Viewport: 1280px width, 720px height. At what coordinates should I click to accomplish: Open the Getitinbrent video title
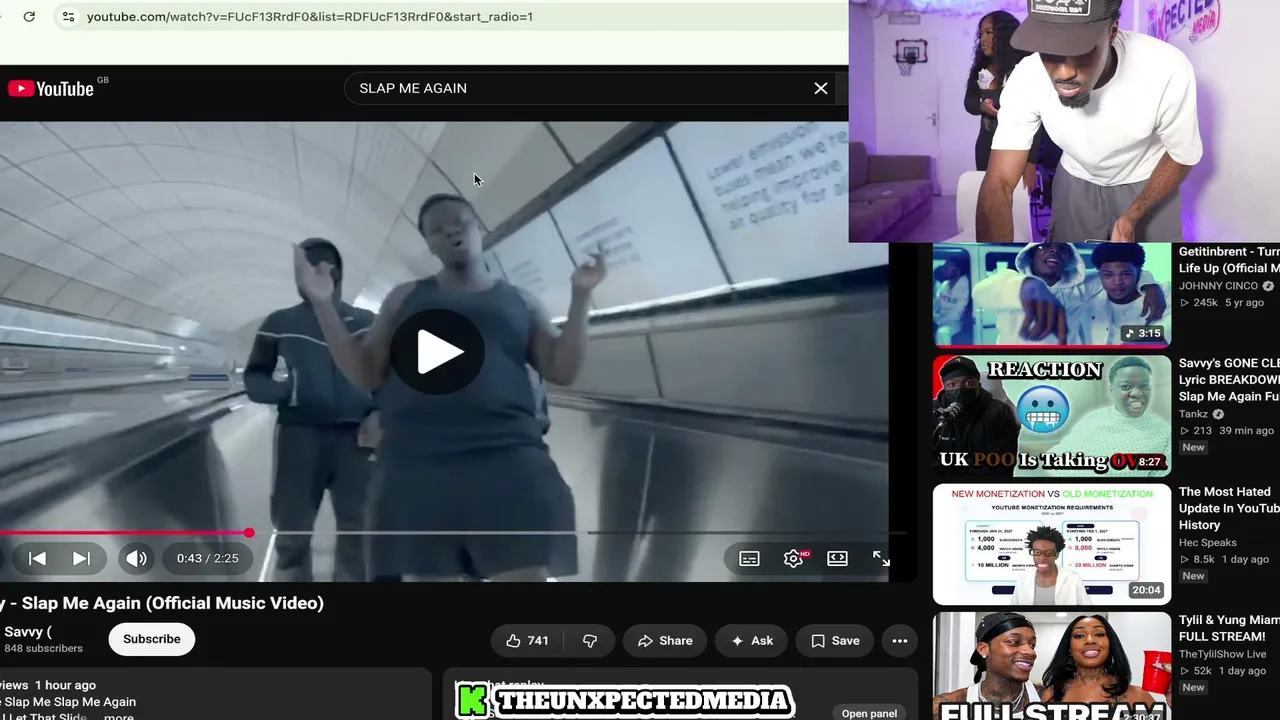click(x=1229, y=260)
